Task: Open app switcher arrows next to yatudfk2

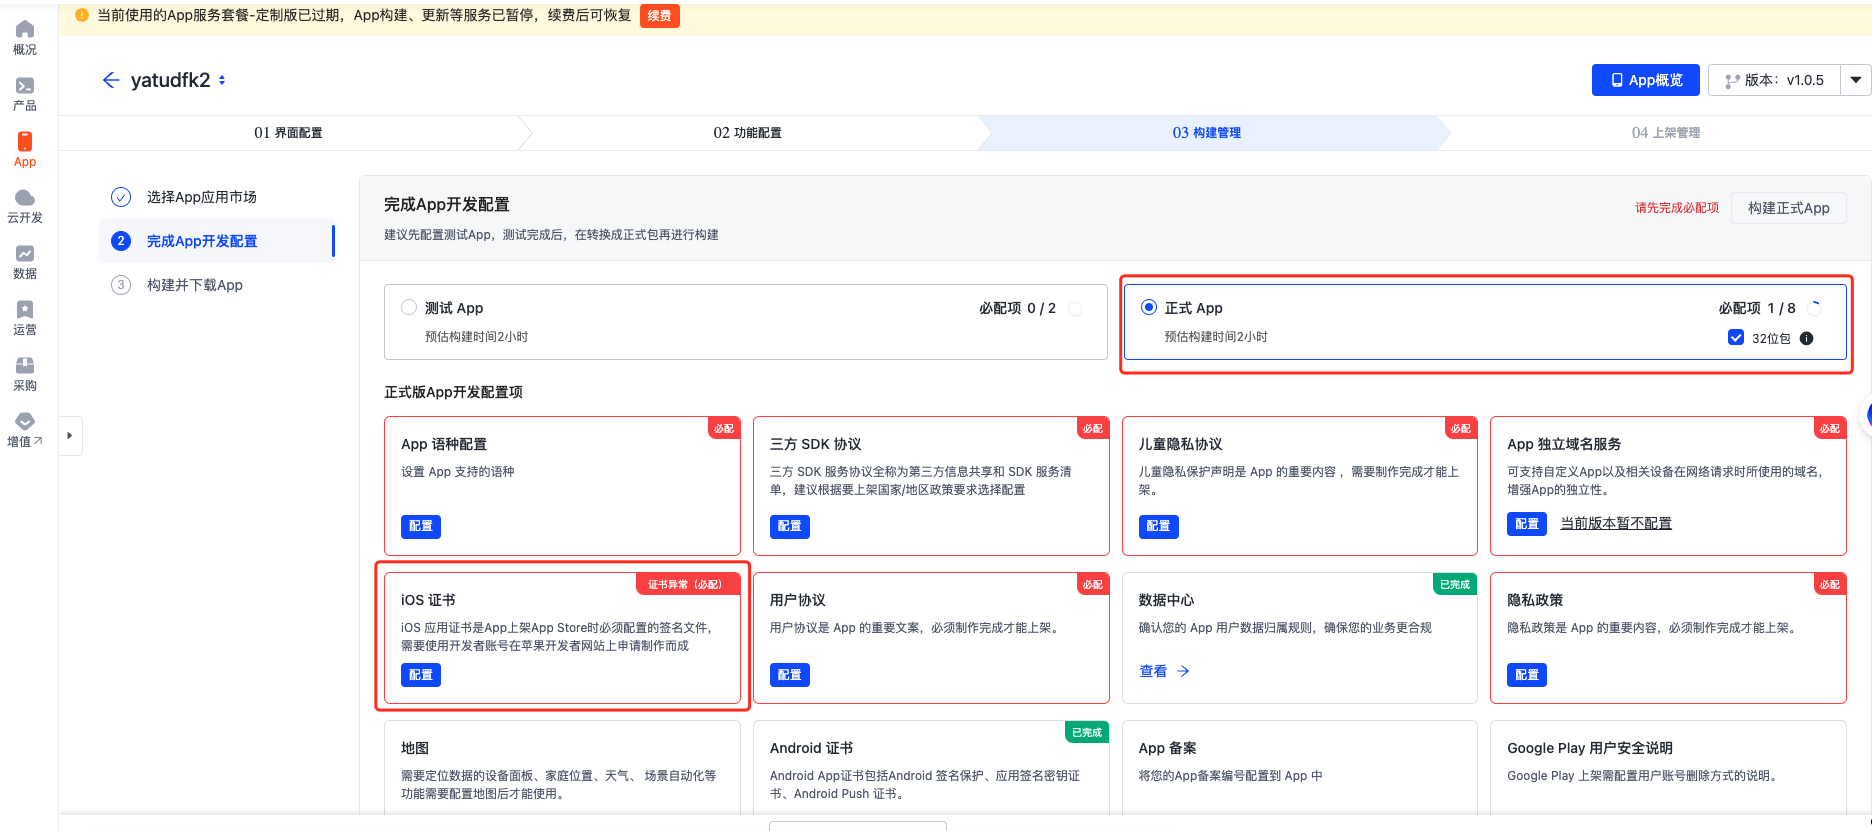Action: point(222,80)
